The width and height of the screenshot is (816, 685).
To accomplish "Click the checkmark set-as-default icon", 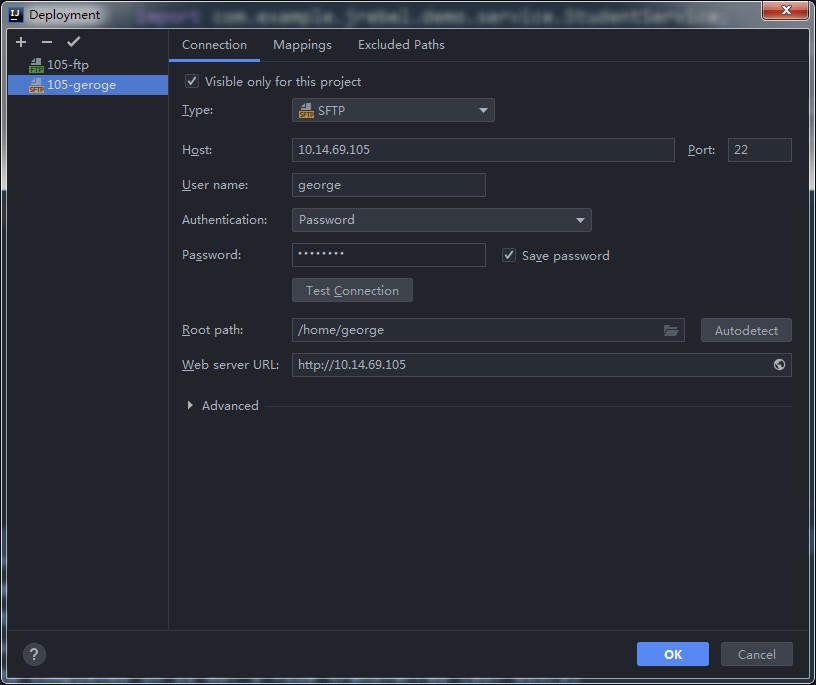I will 73,42.
